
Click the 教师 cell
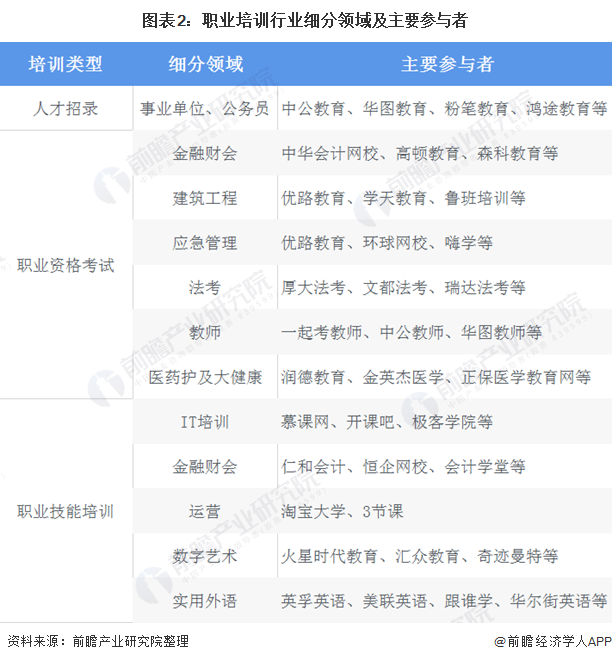(205, 332)
